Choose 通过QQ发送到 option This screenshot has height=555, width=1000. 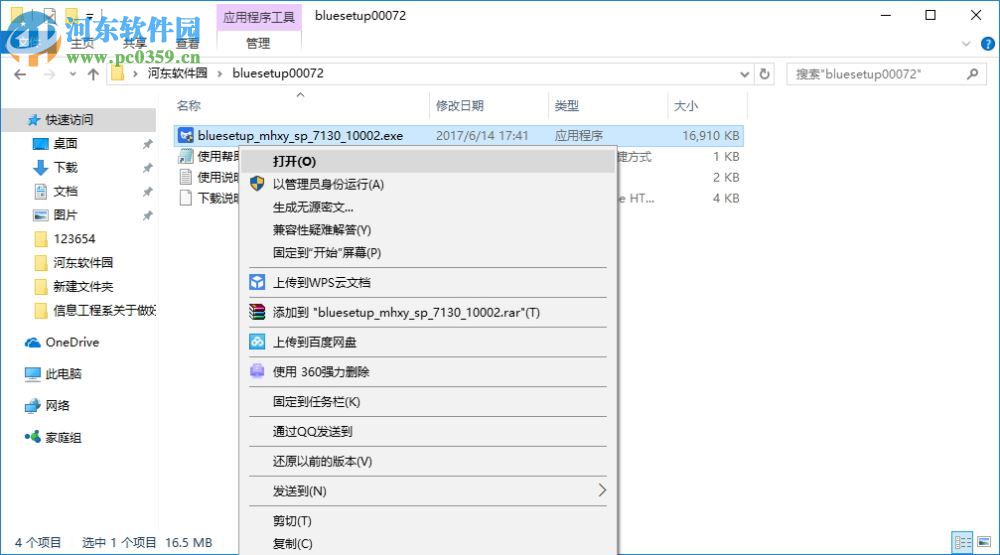427,432
